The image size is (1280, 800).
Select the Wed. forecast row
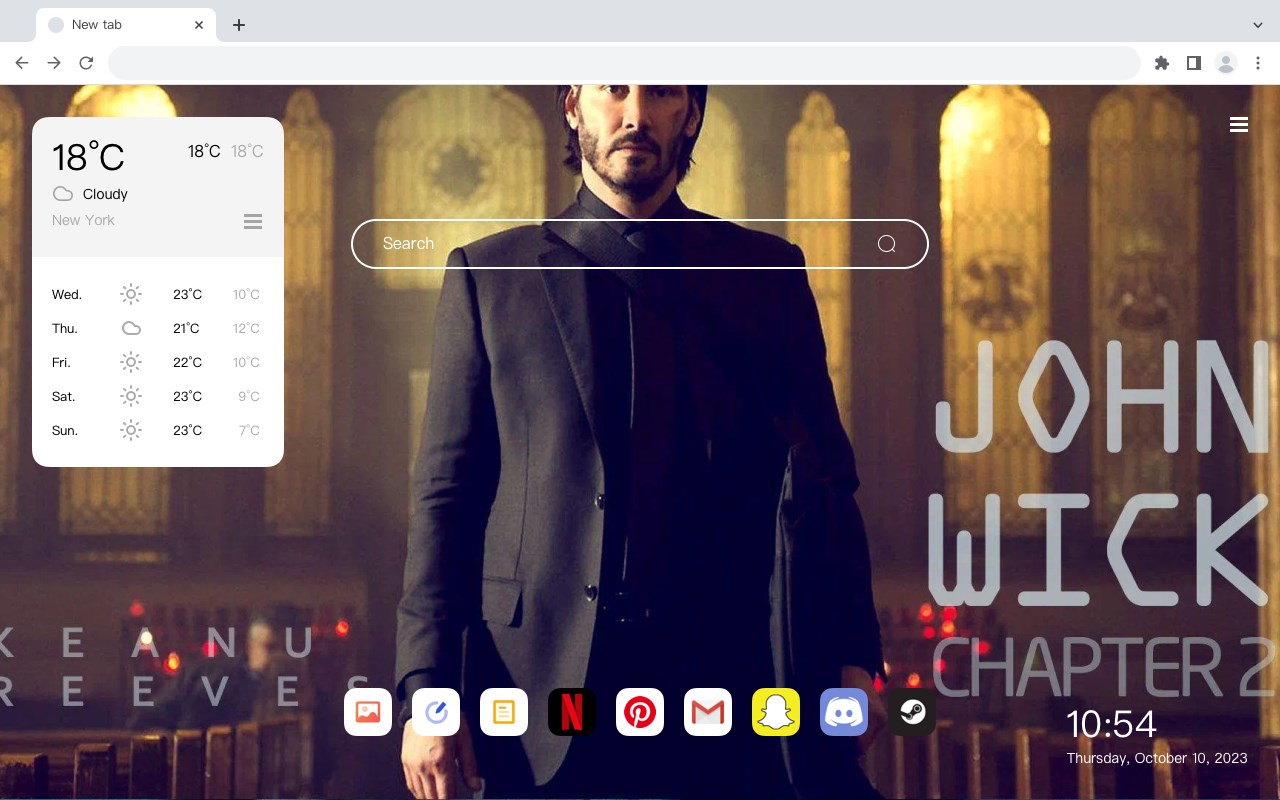tap(158, 294)
